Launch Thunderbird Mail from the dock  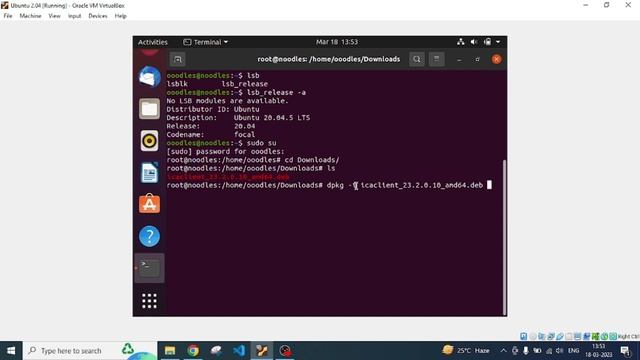(149, 77)
